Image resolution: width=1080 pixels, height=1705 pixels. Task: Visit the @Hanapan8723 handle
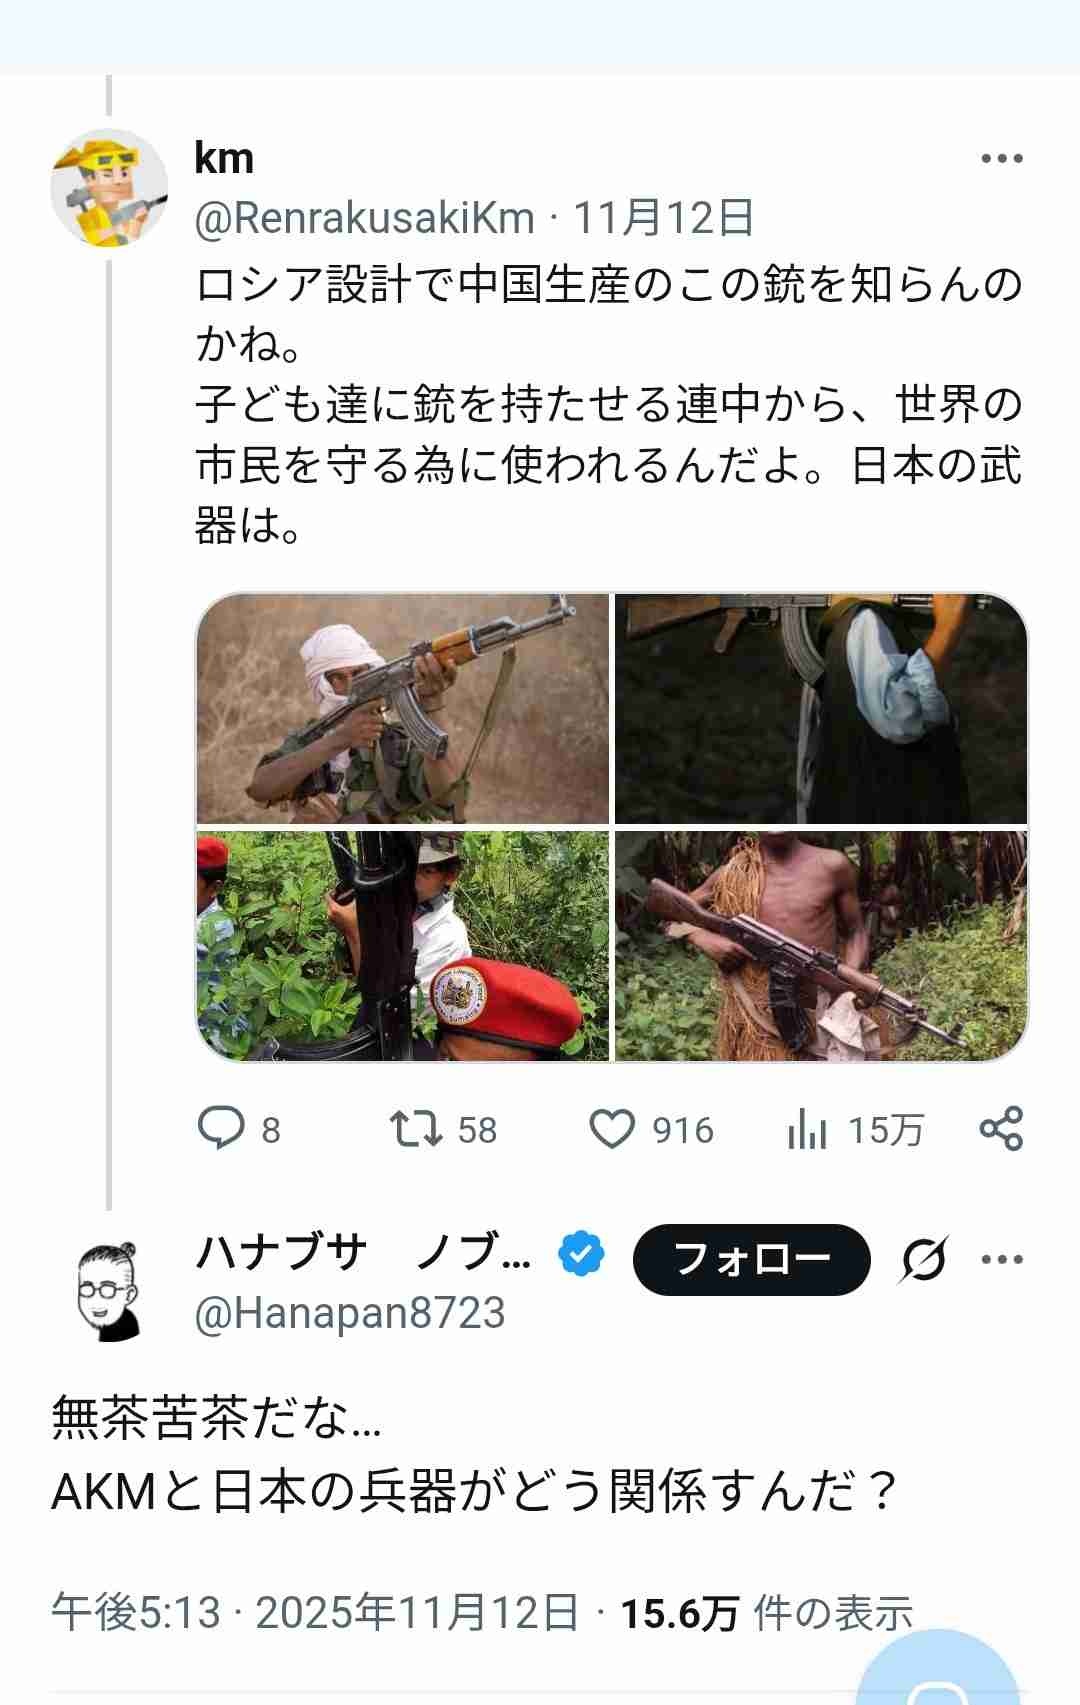[x=350, y=1313]
